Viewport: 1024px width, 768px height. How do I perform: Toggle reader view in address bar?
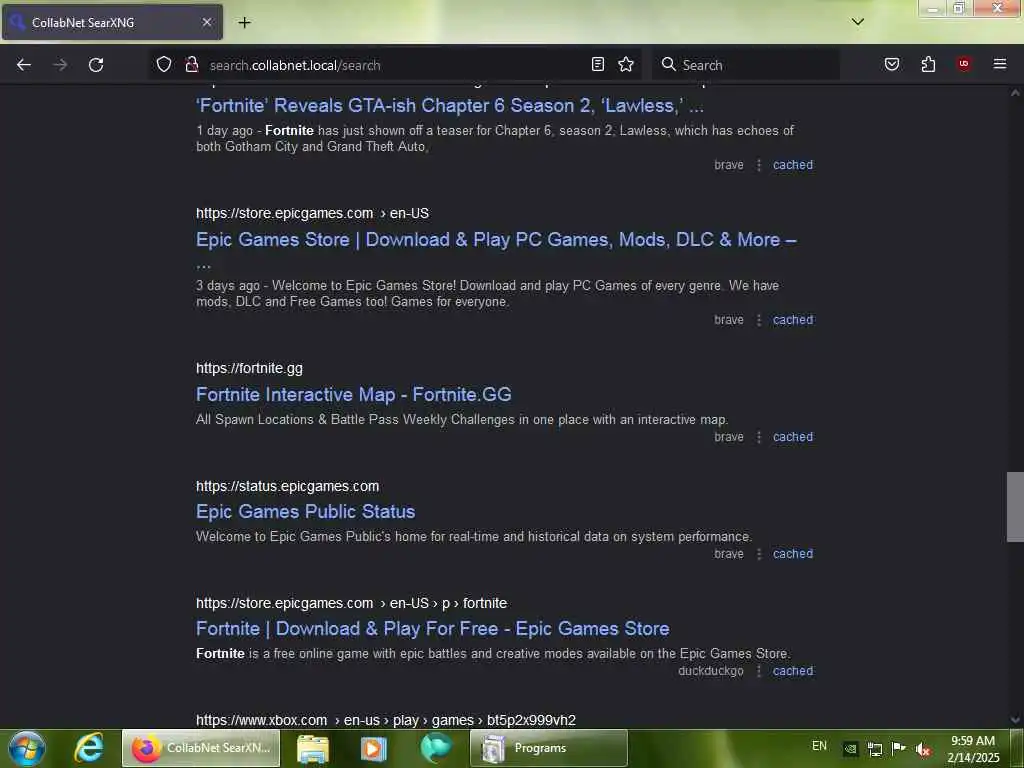coord(598,64)
